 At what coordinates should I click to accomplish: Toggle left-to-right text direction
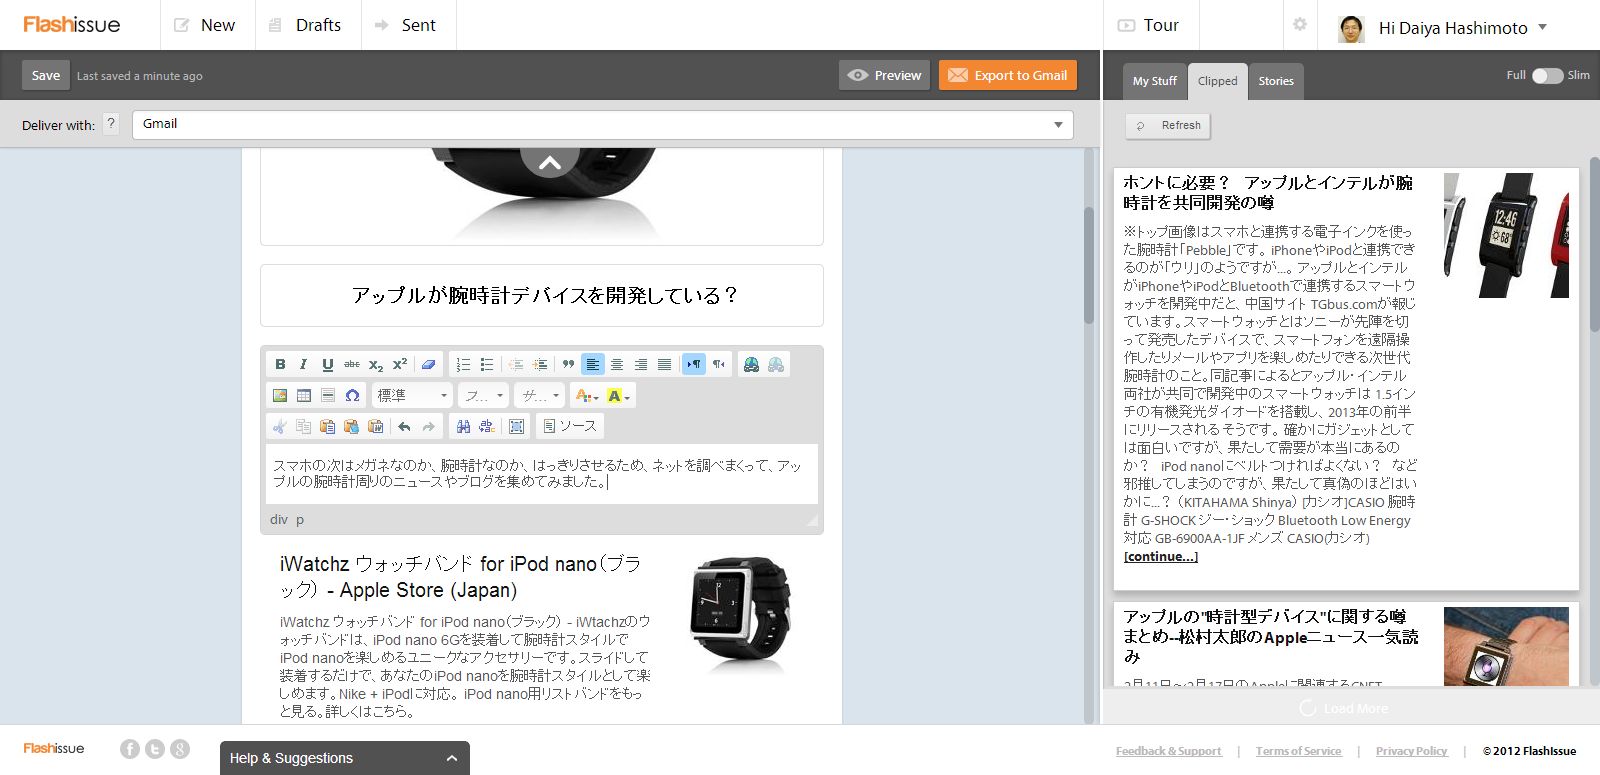694,364
